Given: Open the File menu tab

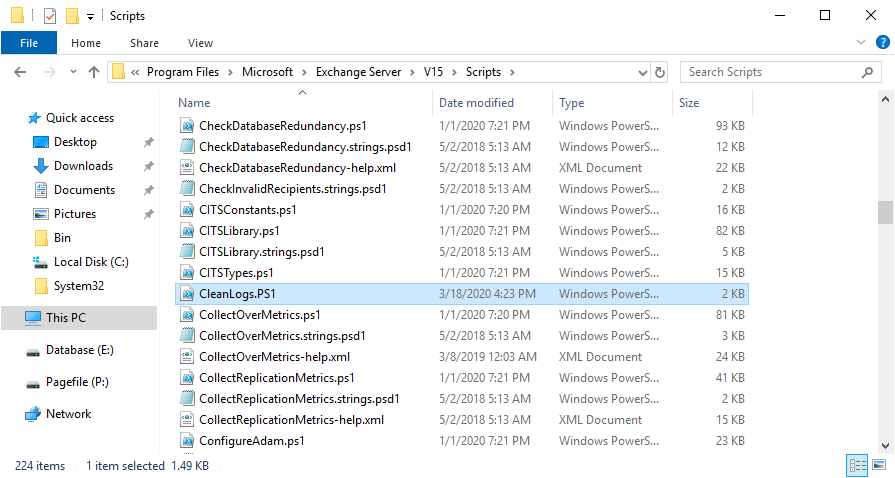Looking at the screenshot, I should [x=29, y=43].
